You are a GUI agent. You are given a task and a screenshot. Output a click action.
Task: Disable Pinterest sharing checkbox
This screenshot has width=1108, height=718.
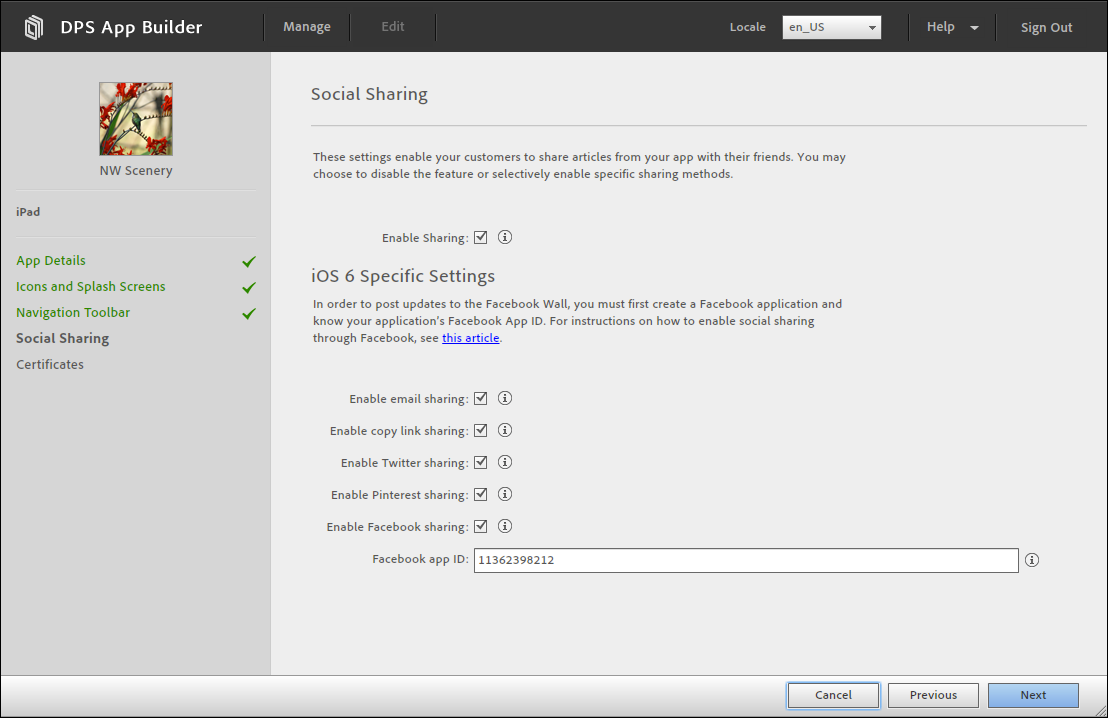tap(481, 494)
